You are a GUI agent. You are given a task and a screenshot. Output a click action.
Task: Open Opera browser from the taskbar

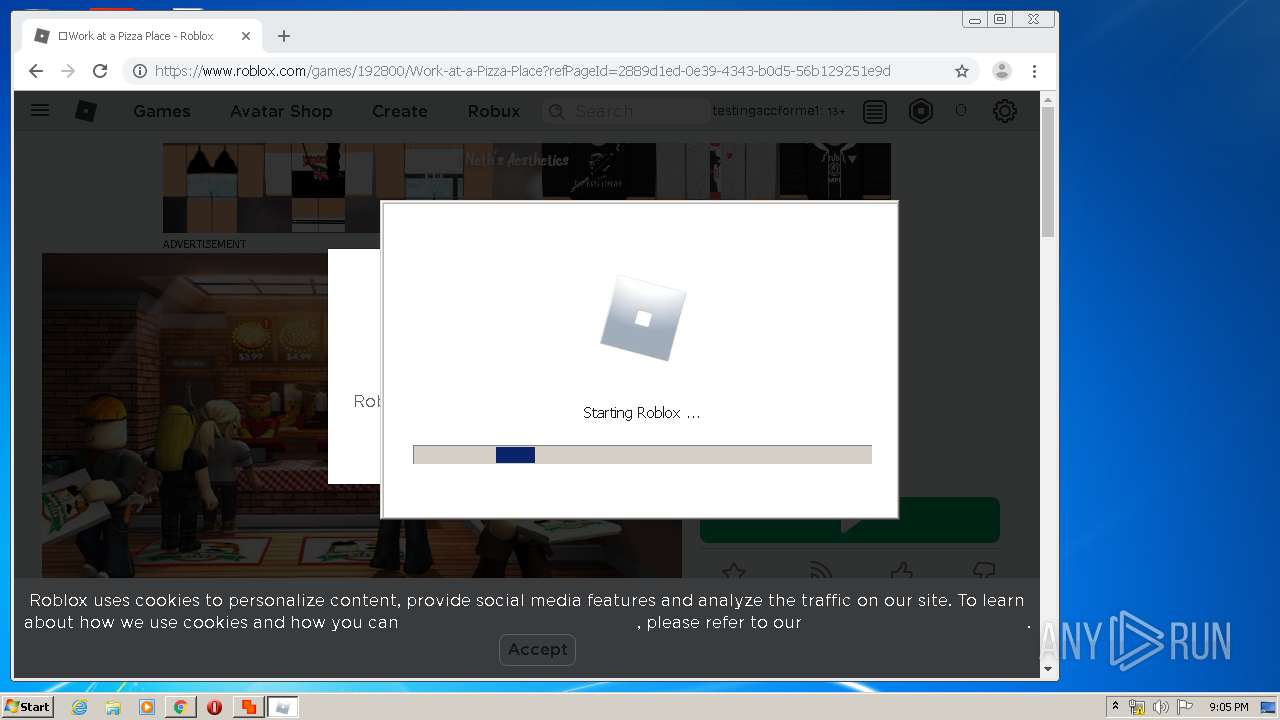click(x=214, y=707)
